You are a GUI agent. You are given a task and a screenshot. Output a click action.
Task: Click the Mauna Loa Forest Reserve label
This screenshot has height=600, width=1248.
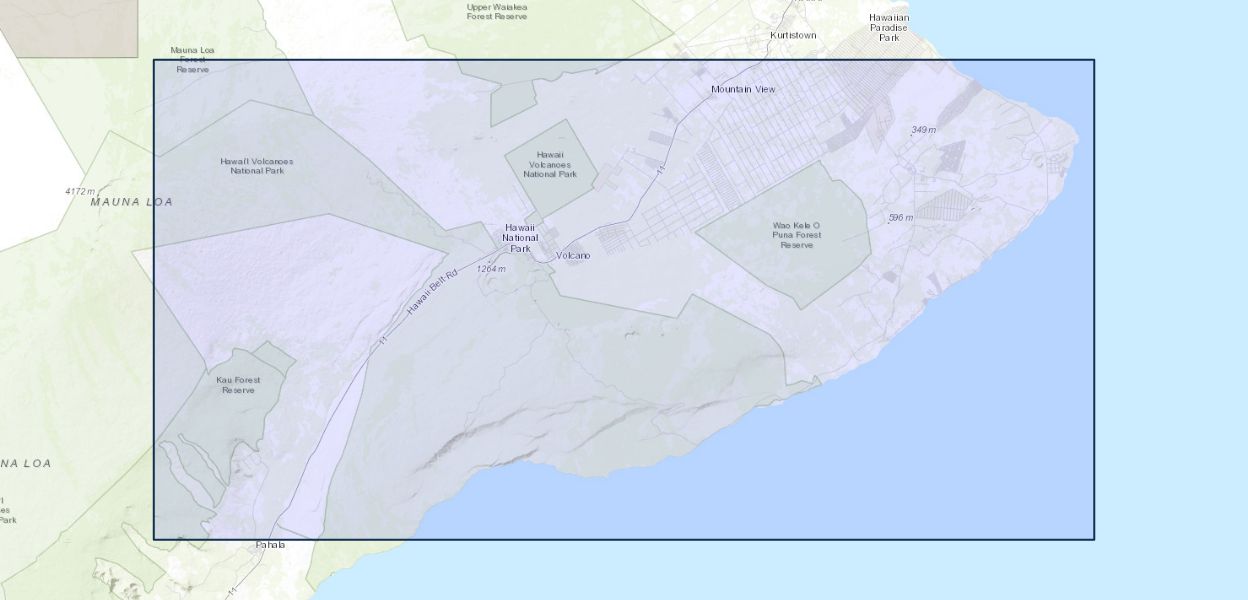click(x=192, y=59)
